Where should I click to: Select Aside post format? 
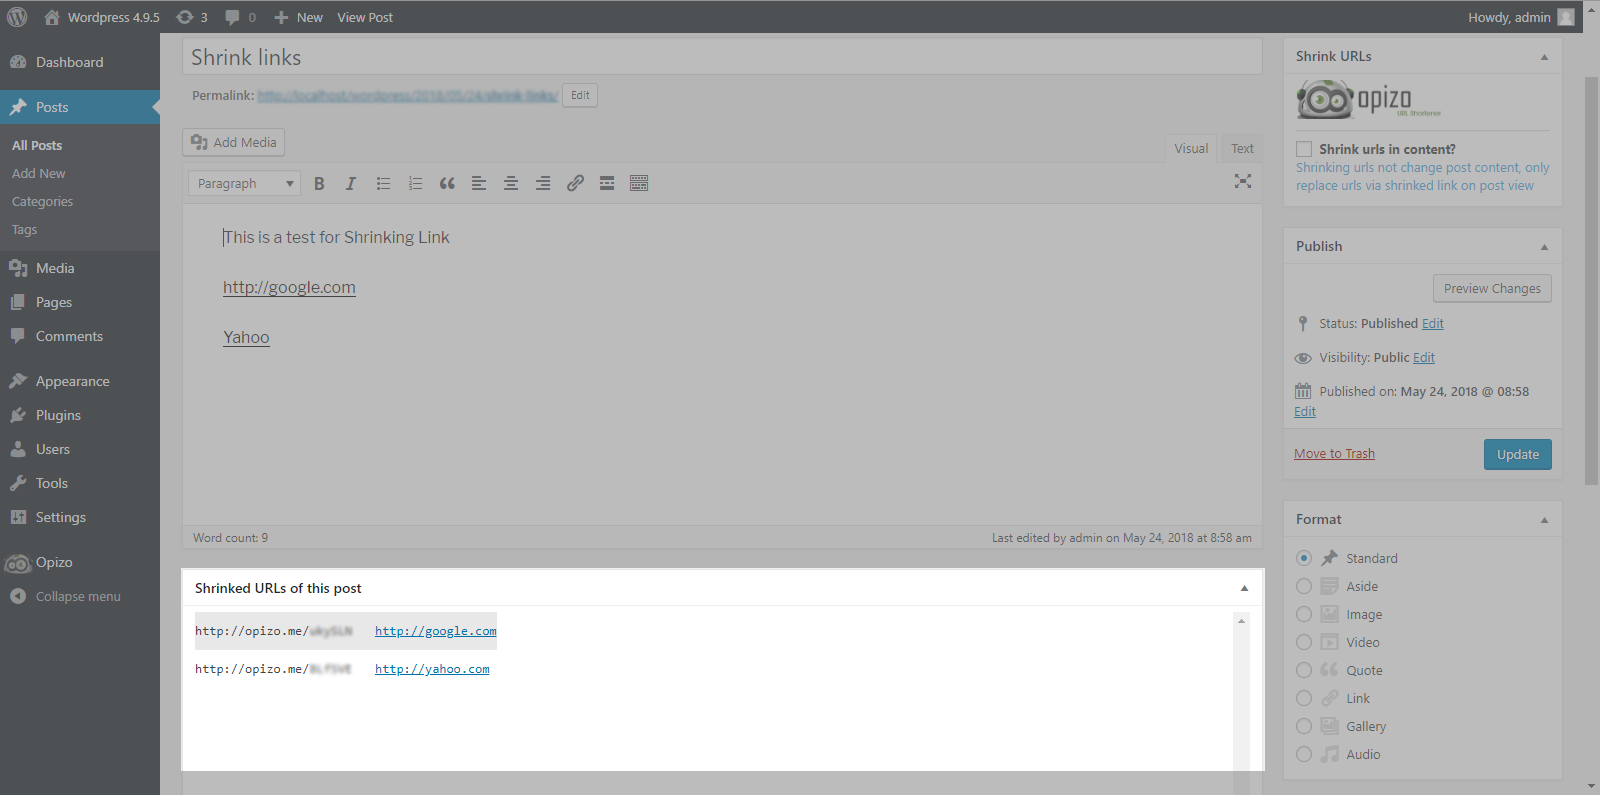pos(1304,586)
